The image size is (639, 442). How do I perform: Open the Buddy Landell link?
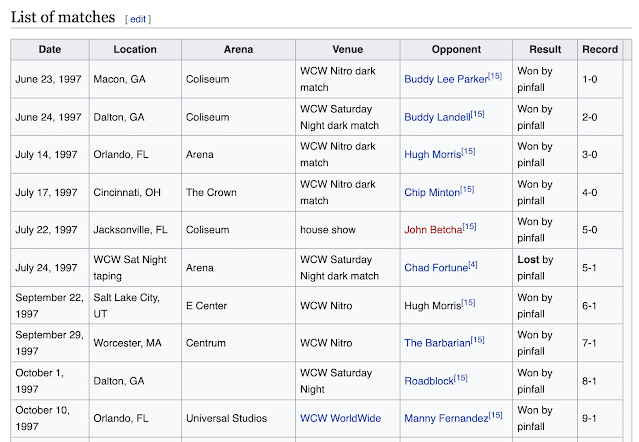(437, 117)
